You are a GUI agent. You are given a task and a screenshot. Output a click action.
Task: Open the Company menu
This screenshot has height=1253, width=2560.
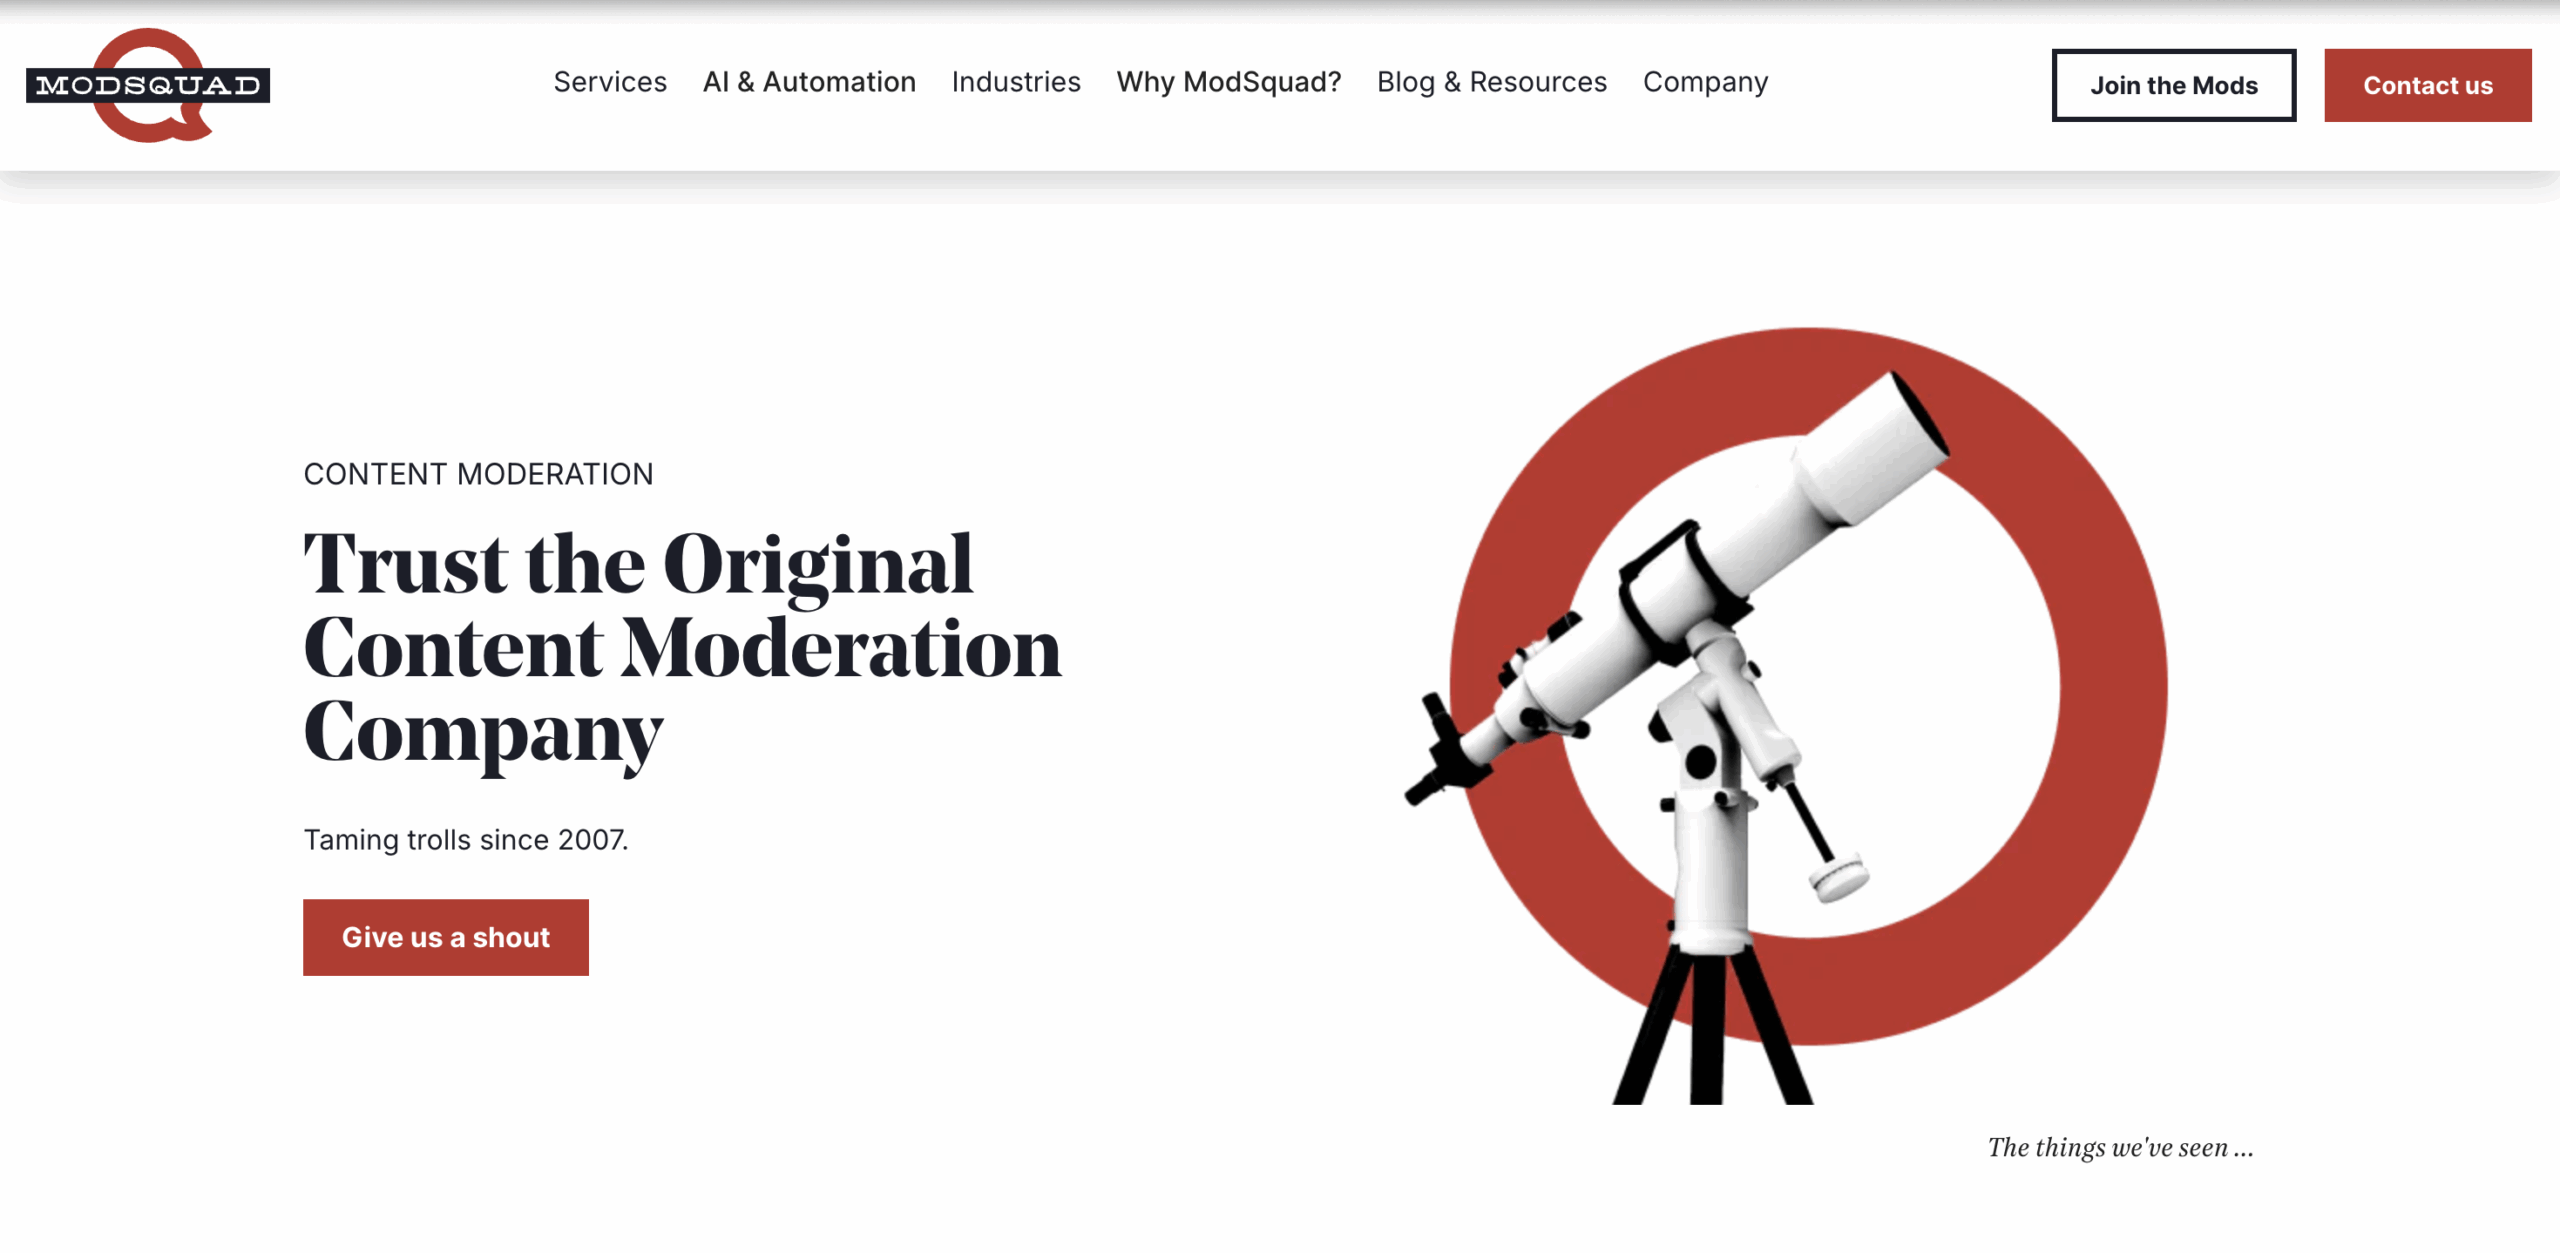(1705, 82)
